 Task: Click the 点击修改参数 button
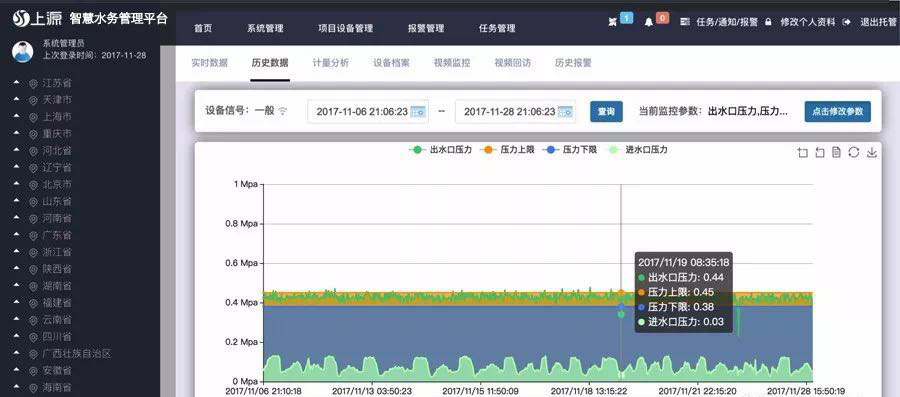837,111
